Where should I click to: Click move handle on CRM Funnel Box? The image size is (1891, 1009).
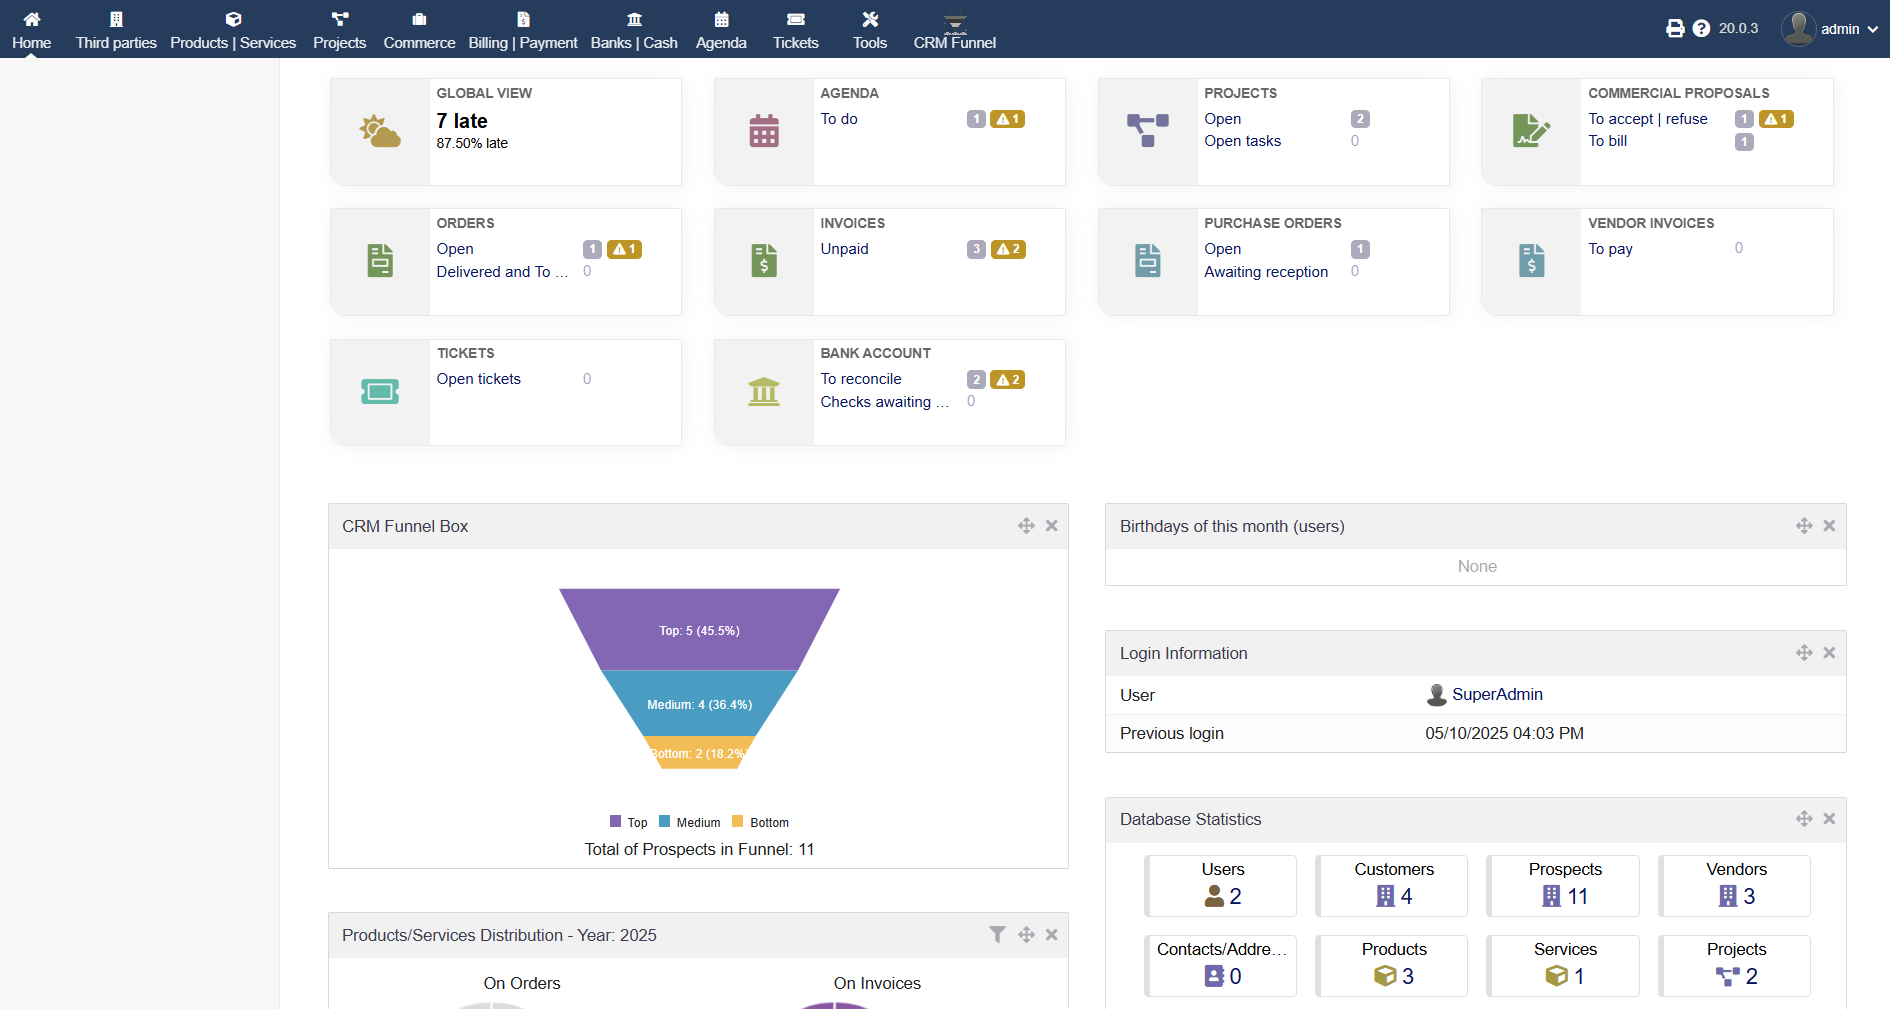[1026, 526]
